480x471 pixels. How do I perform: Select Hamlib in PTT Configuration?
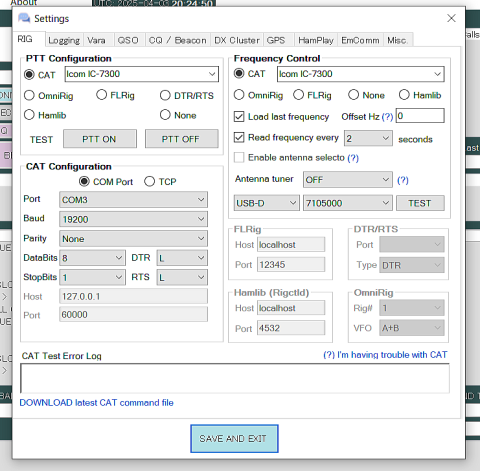[x=29, y=115]
